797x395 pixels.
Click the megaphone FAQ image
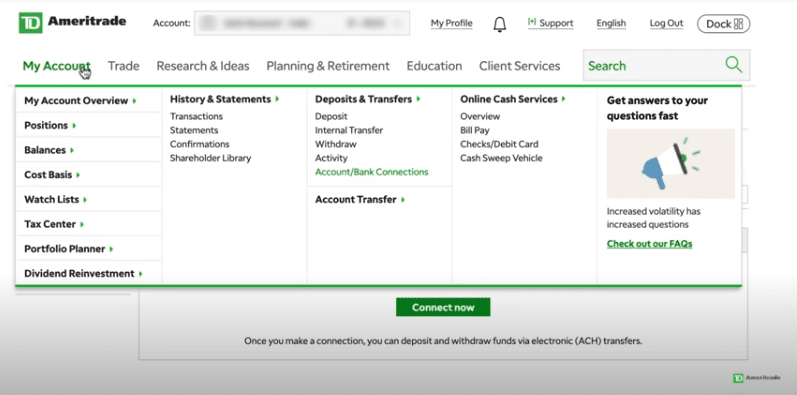click(670, 163)
